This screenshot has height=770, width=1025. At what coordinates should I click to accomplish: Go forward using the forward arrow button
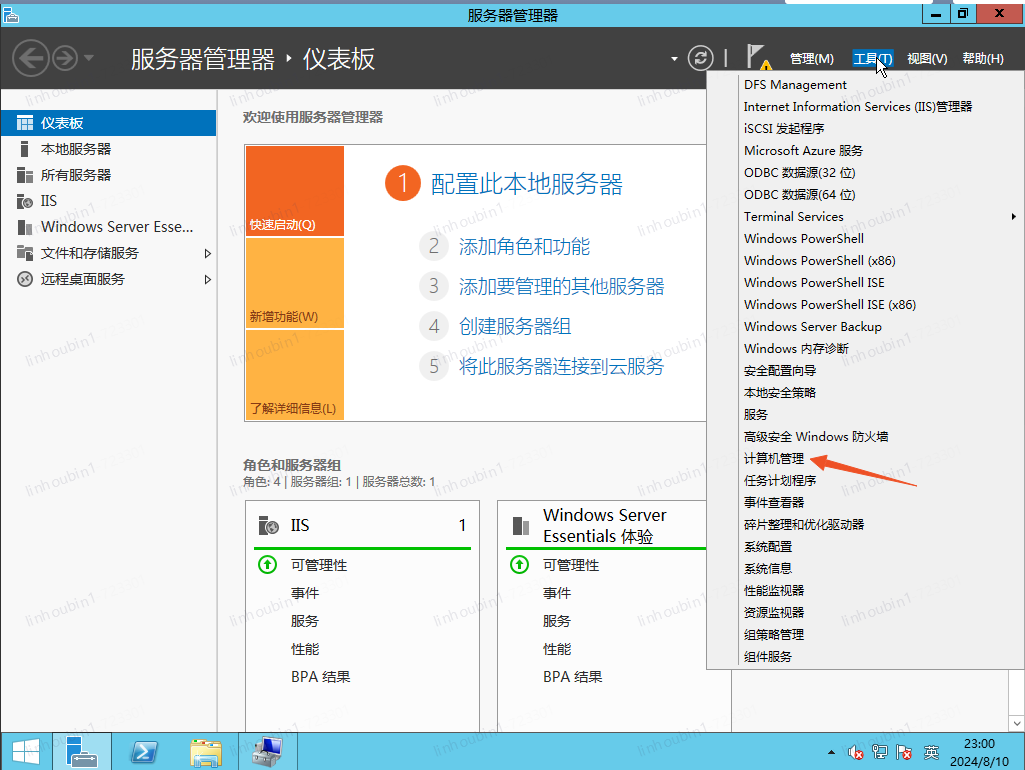point(65,59)
